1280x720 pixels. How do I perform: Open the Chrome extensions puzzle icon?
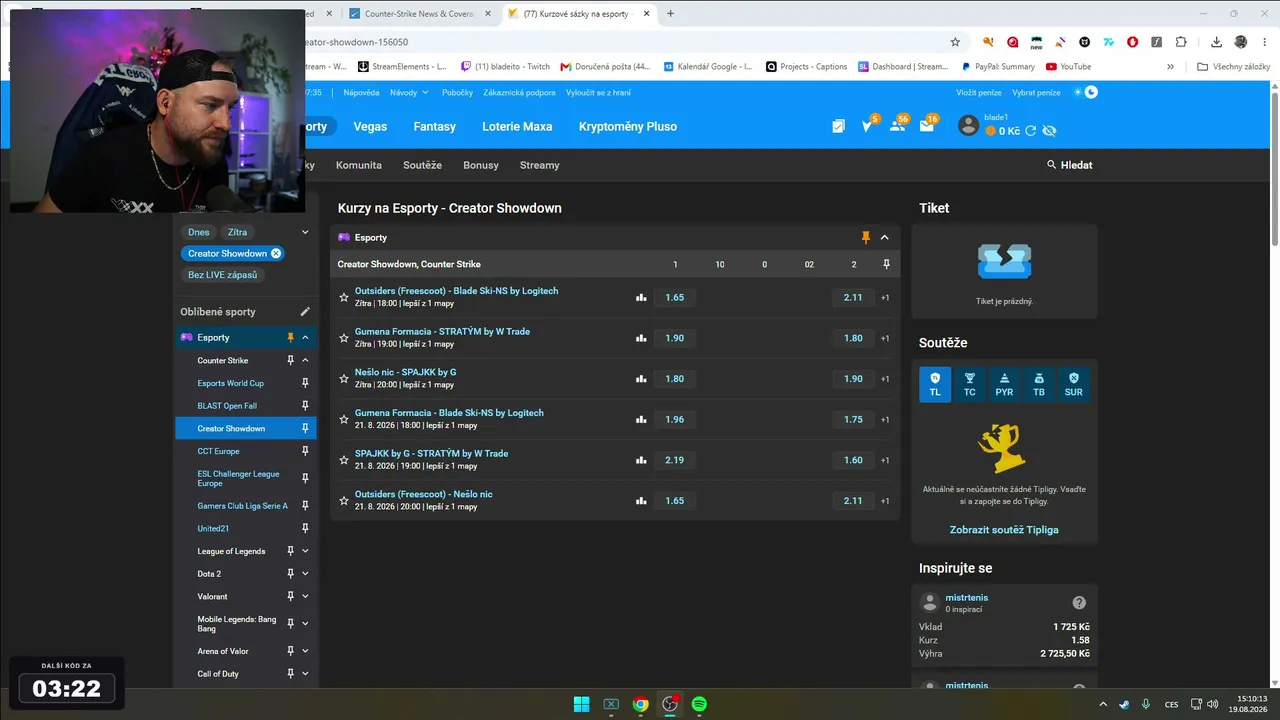(x=1181, y=42)
